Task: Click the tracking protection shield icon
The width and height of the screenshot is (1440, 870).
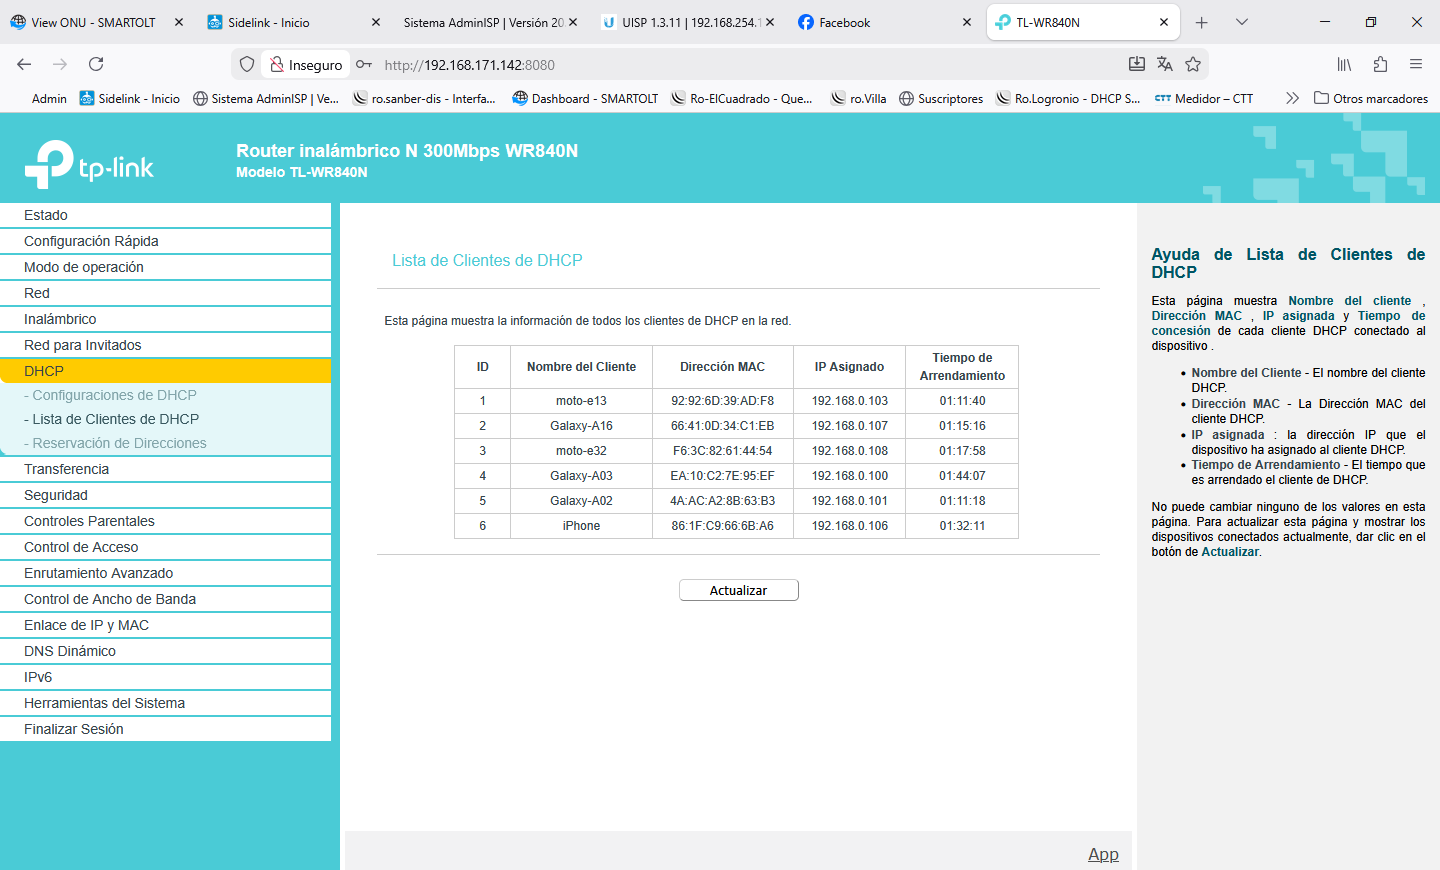Action: click(x=247, y=64)
